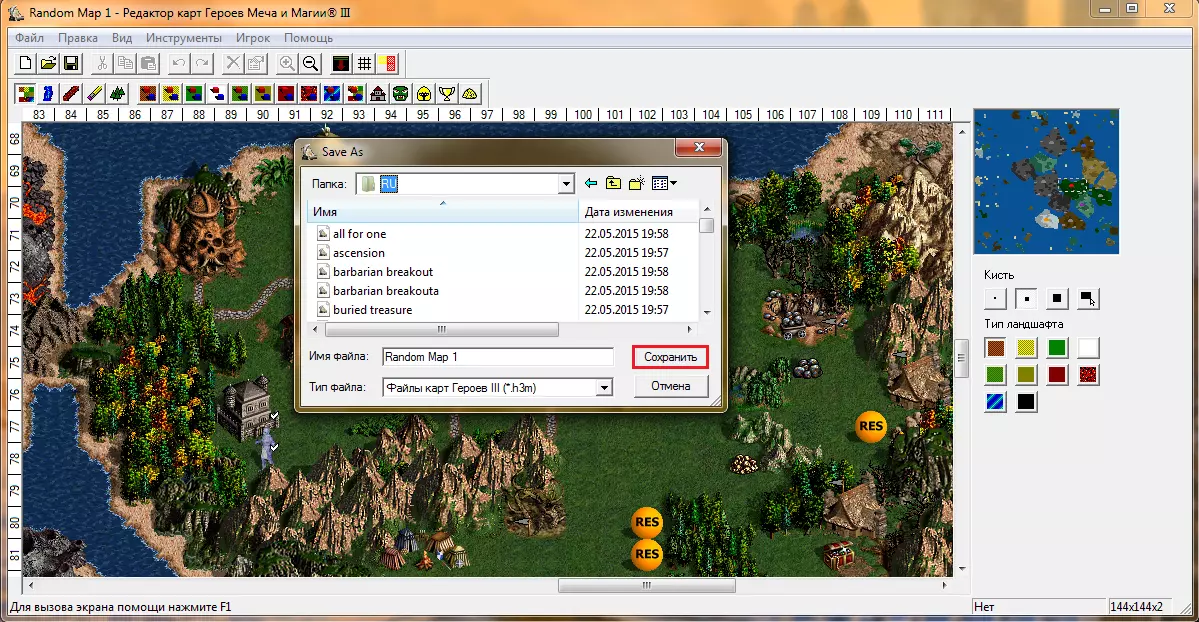Sort files by the Имя column header
1199x622 pixels.
443,211
